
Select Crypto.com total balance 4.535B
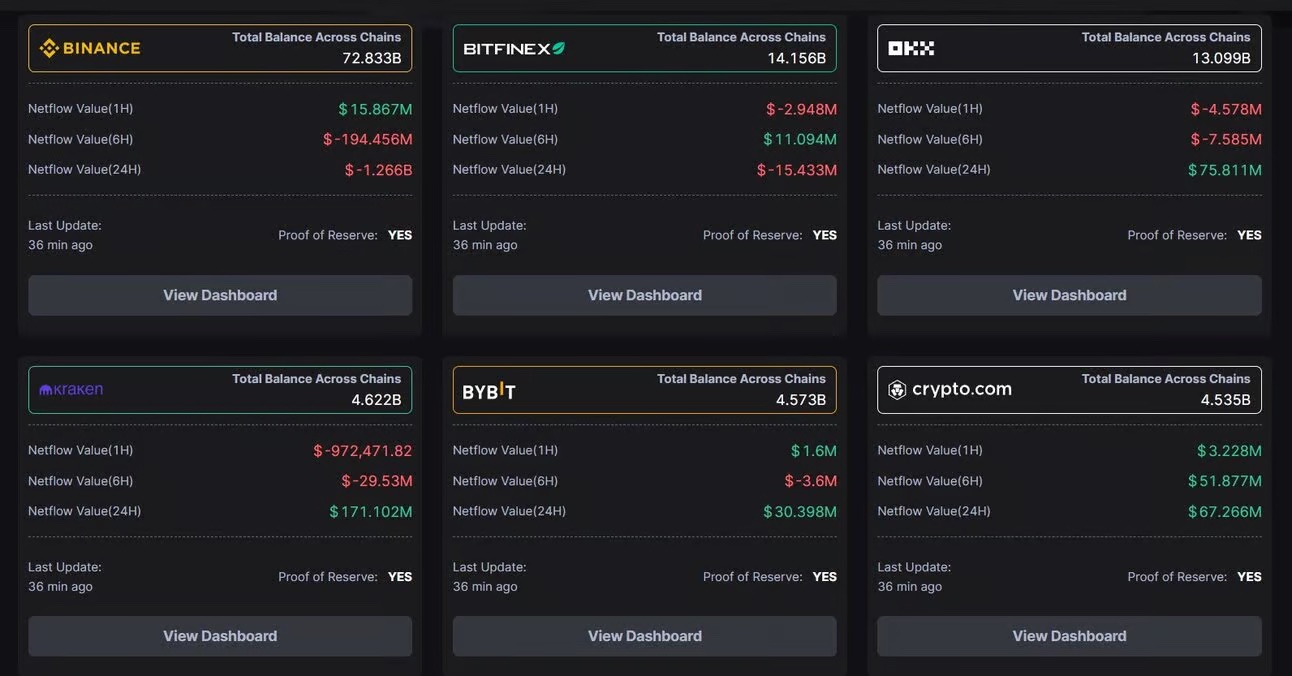[x=1225, y=400]
